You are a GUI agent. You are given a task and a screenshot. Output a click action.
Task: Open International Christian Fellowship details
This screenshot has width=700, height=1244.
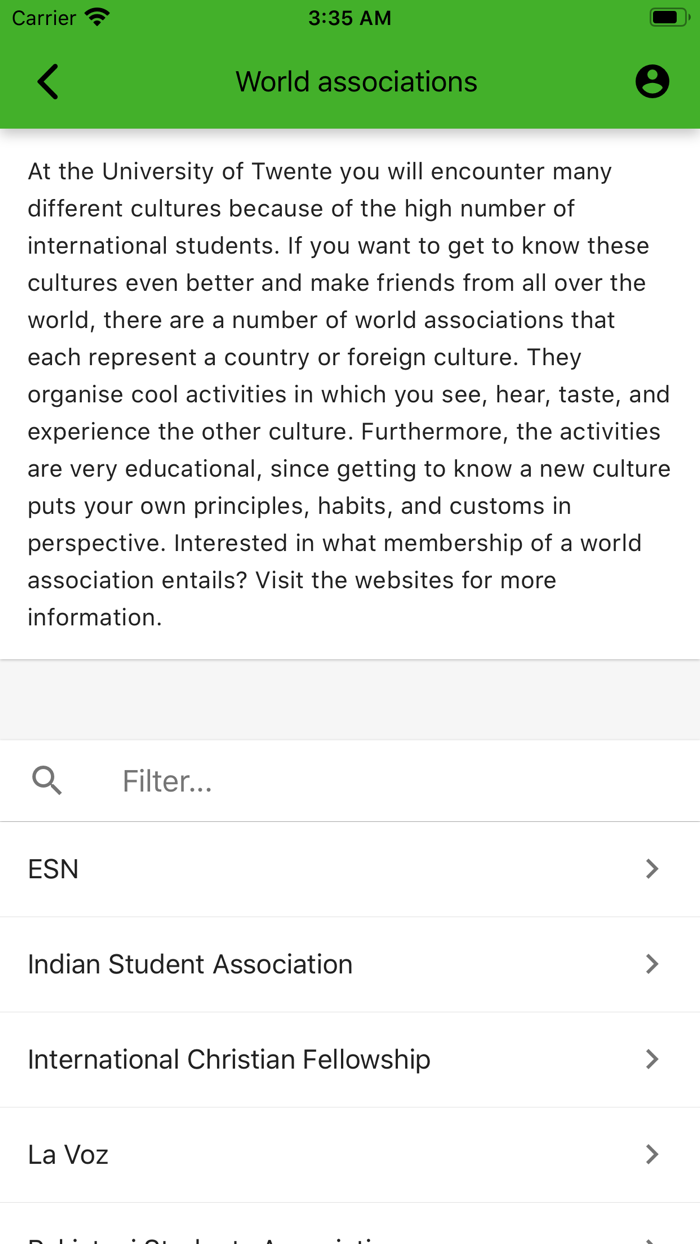click(229, 1059)
